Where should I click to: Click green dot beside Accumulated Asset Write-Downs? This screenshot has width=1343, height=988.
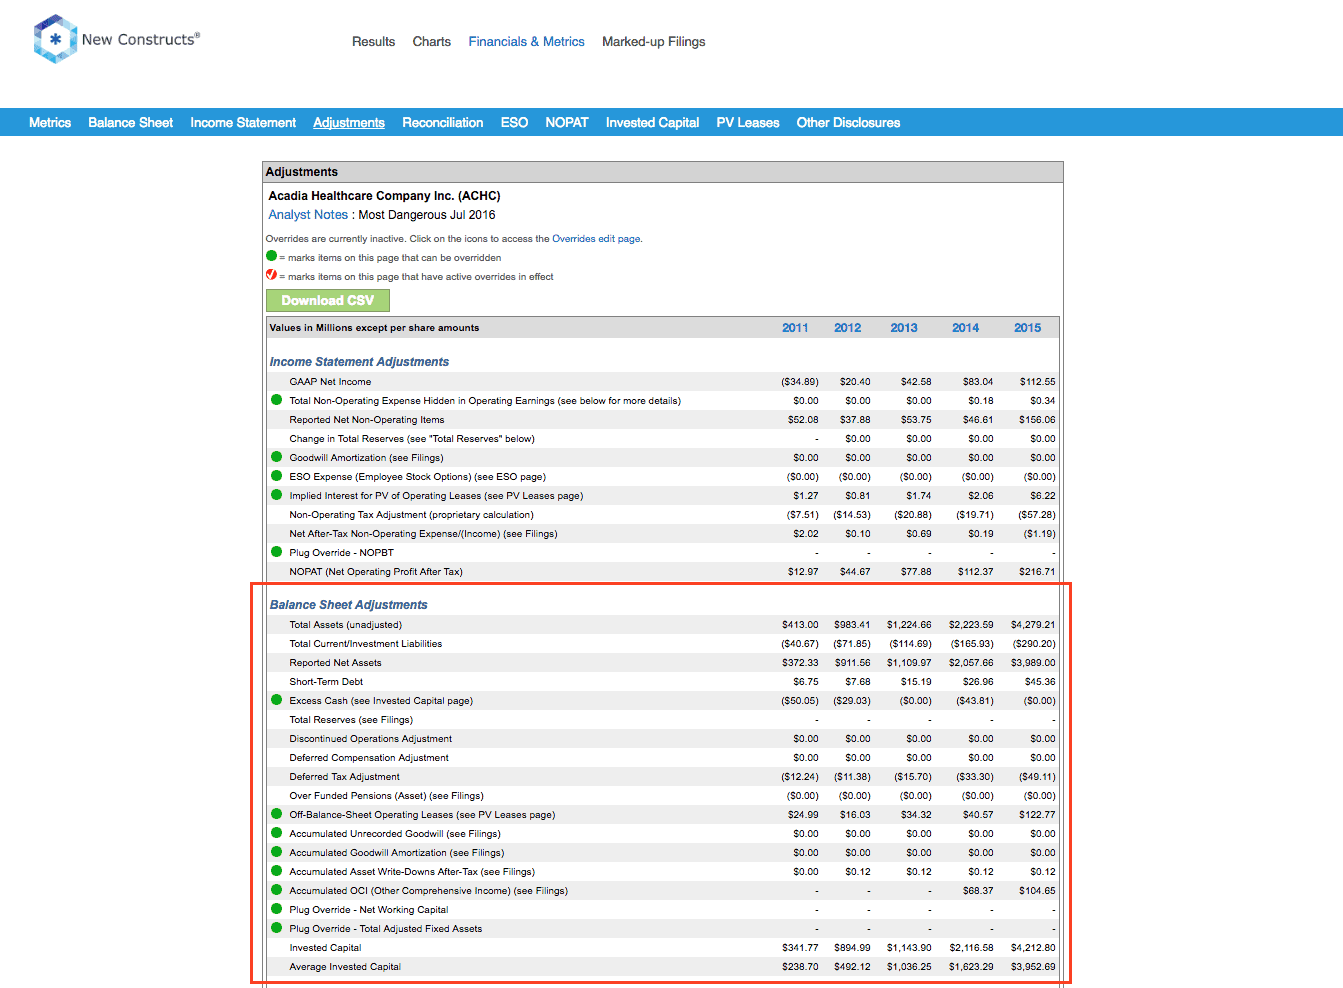[277, 871]
